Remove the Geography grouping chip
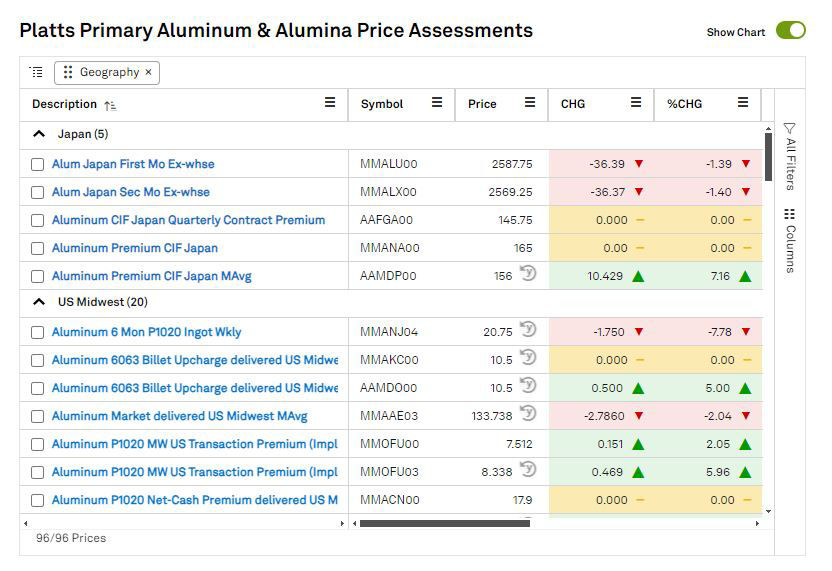 (149, 72)
